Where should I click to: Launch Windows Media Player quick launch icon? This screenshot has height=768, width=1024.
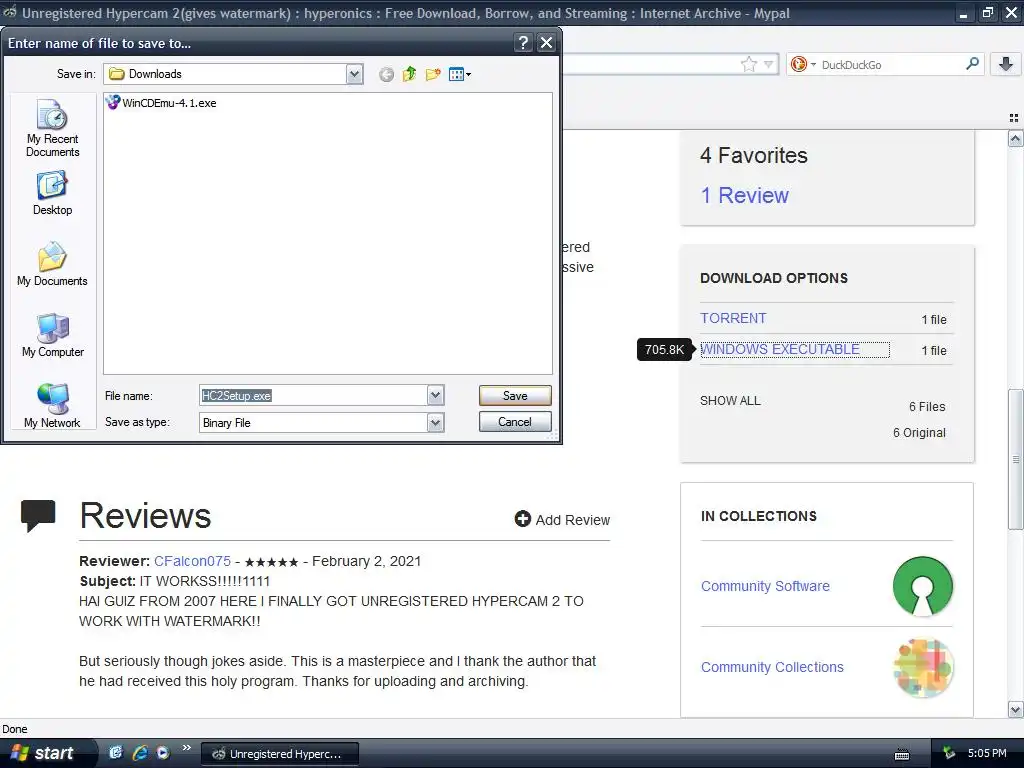163,753
